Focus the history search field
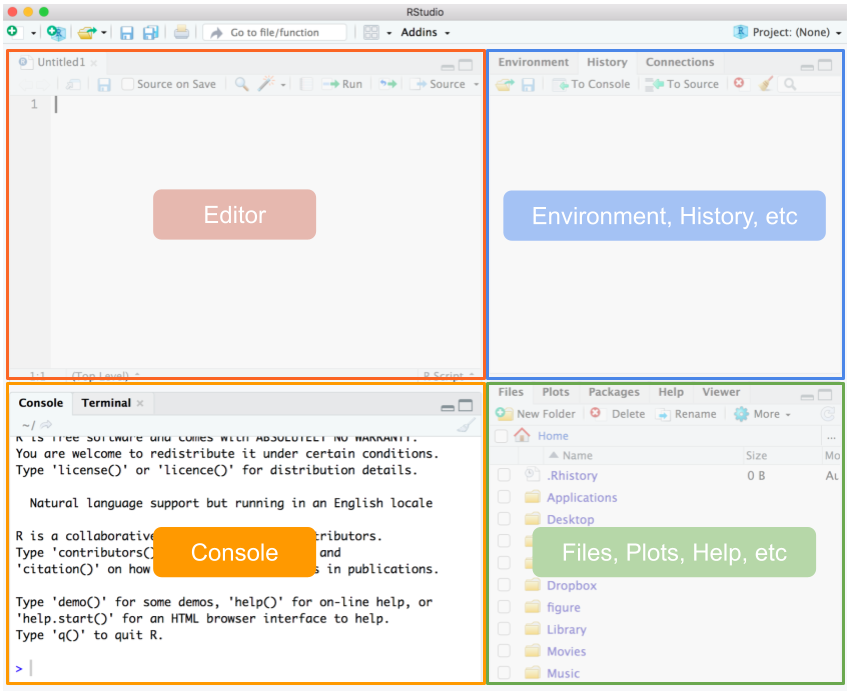 810,84
